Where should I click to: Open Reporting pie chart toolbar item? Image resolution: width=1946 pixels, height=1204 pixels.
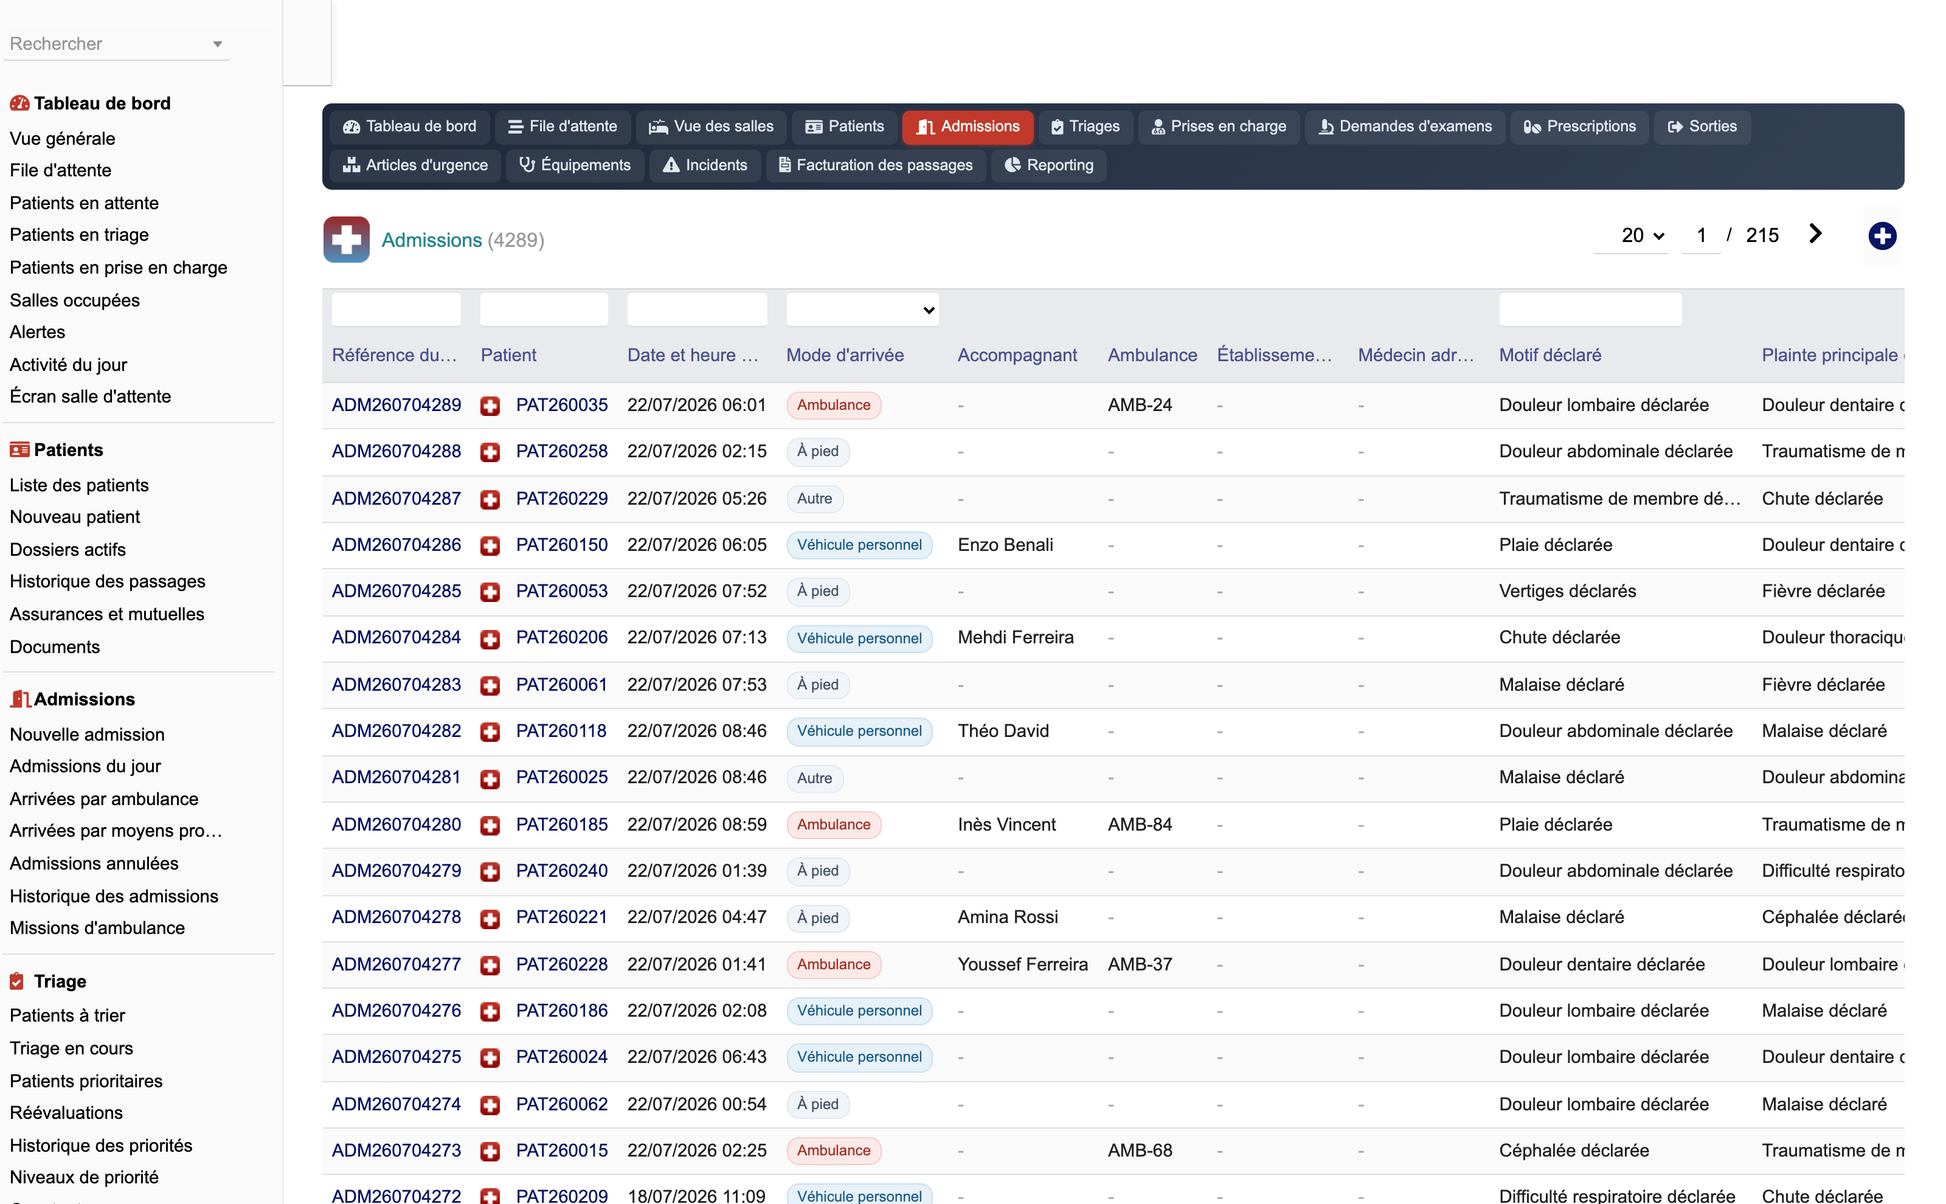click(x=1049, y=165)
